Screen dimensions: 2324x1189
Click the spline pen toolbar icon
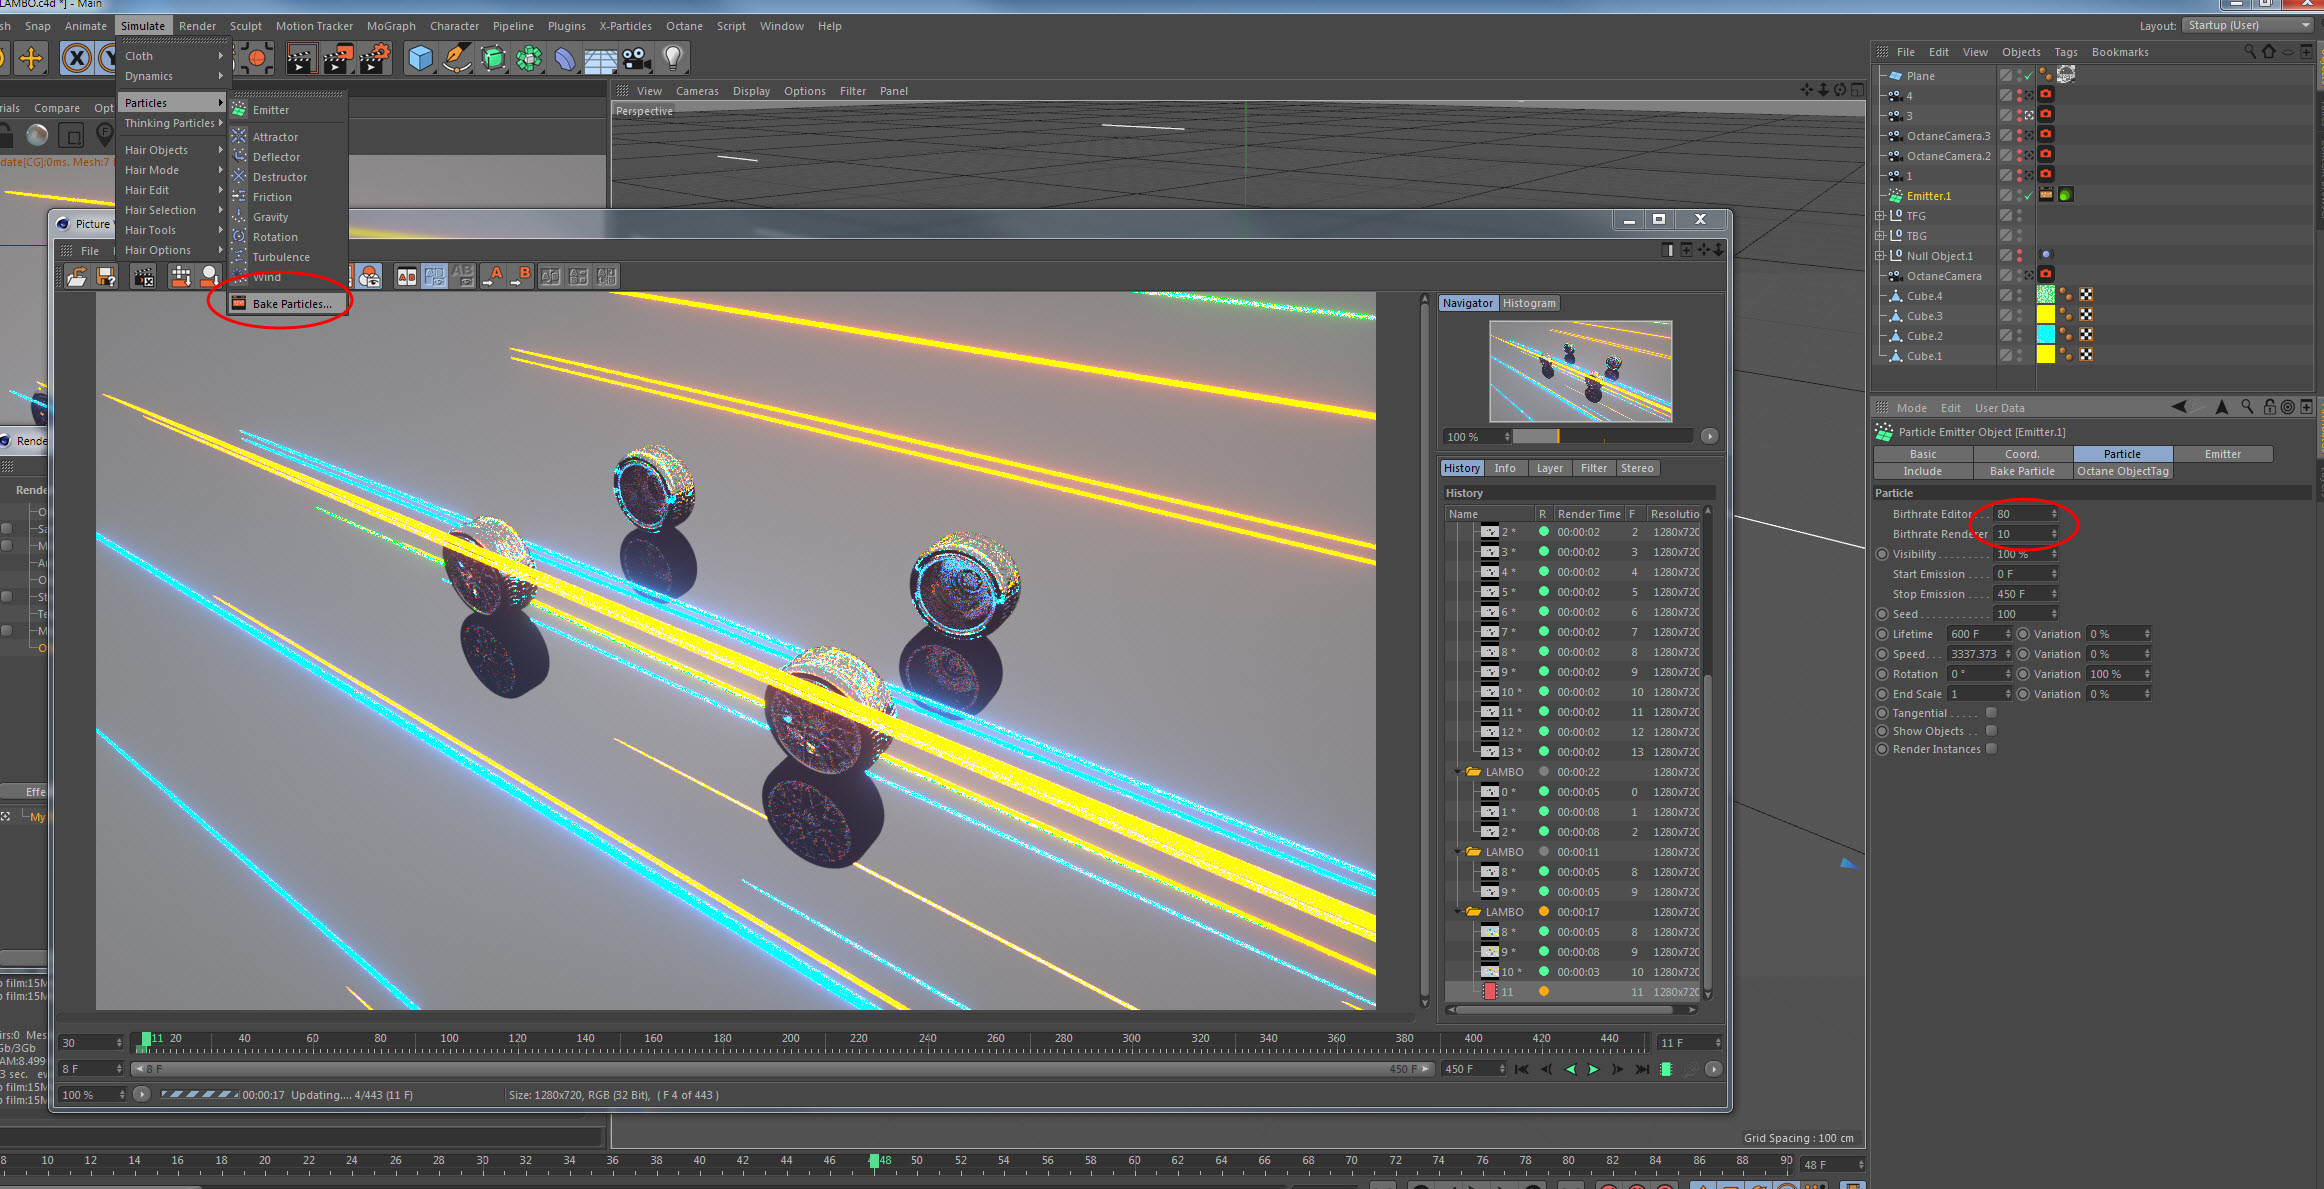tap(456, 59)
